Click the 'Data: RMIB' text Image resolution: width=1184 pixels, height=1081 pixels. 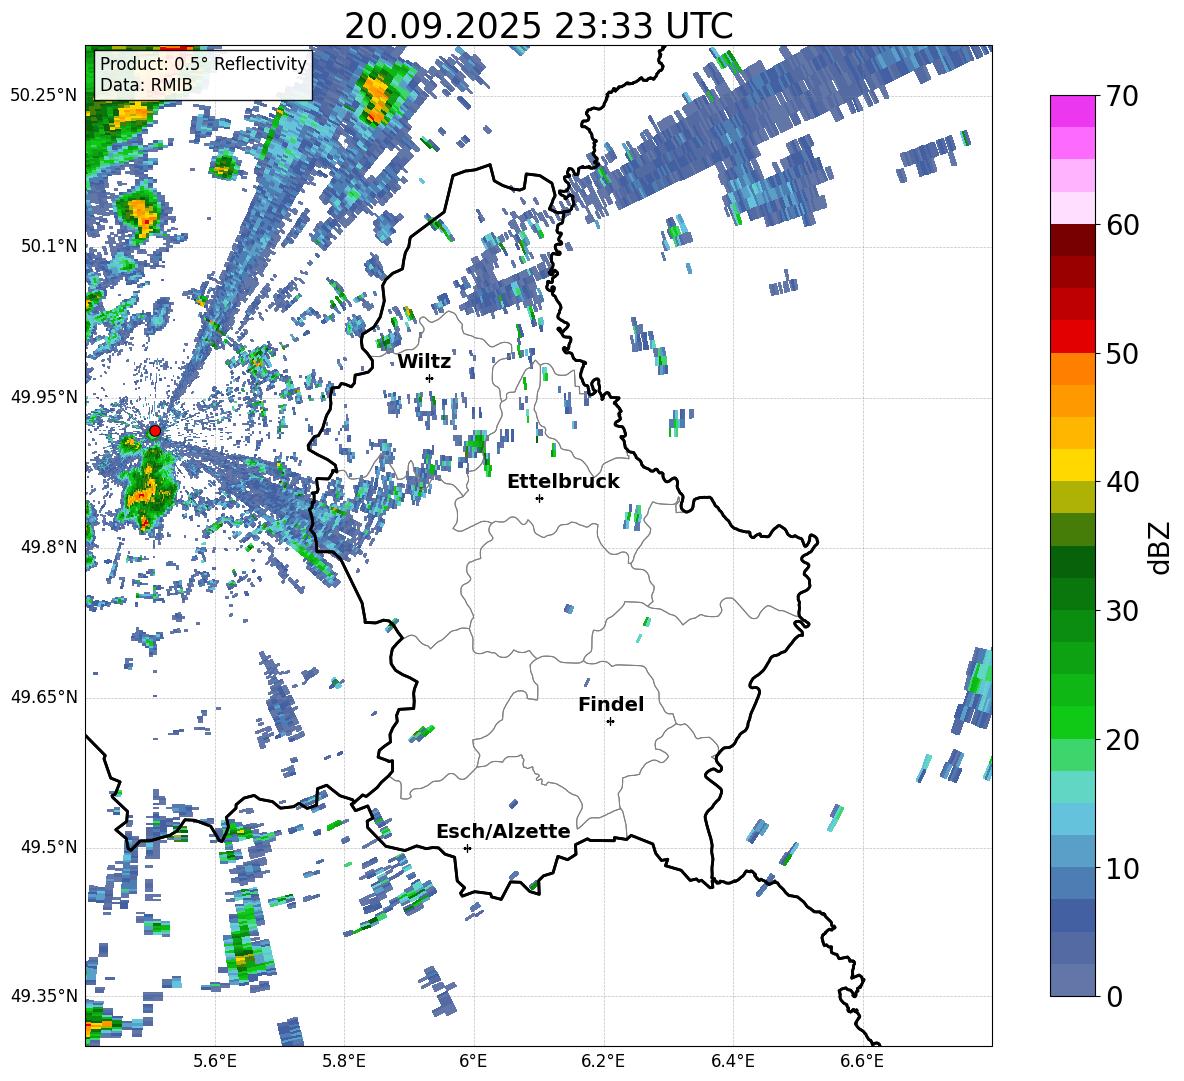146,85
